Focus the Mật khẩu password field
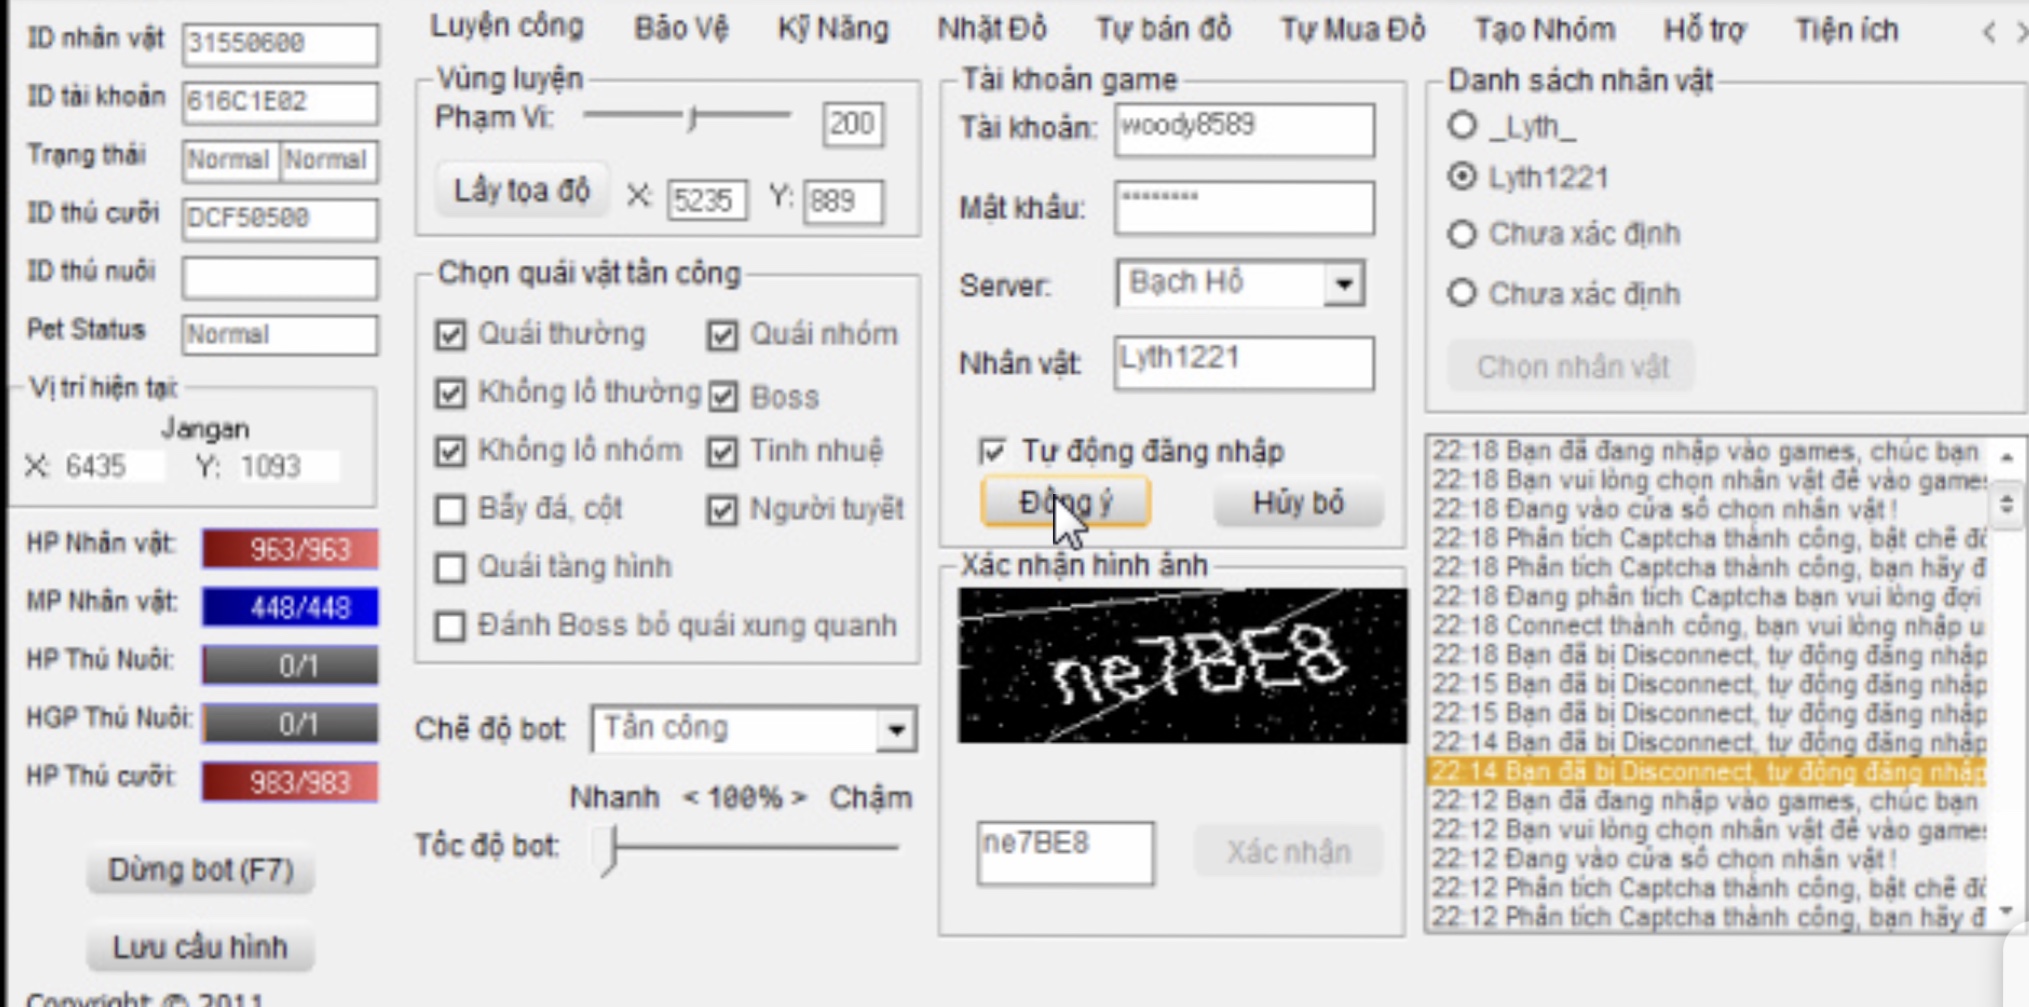 pyautogui.click(x=1244, y=208)
